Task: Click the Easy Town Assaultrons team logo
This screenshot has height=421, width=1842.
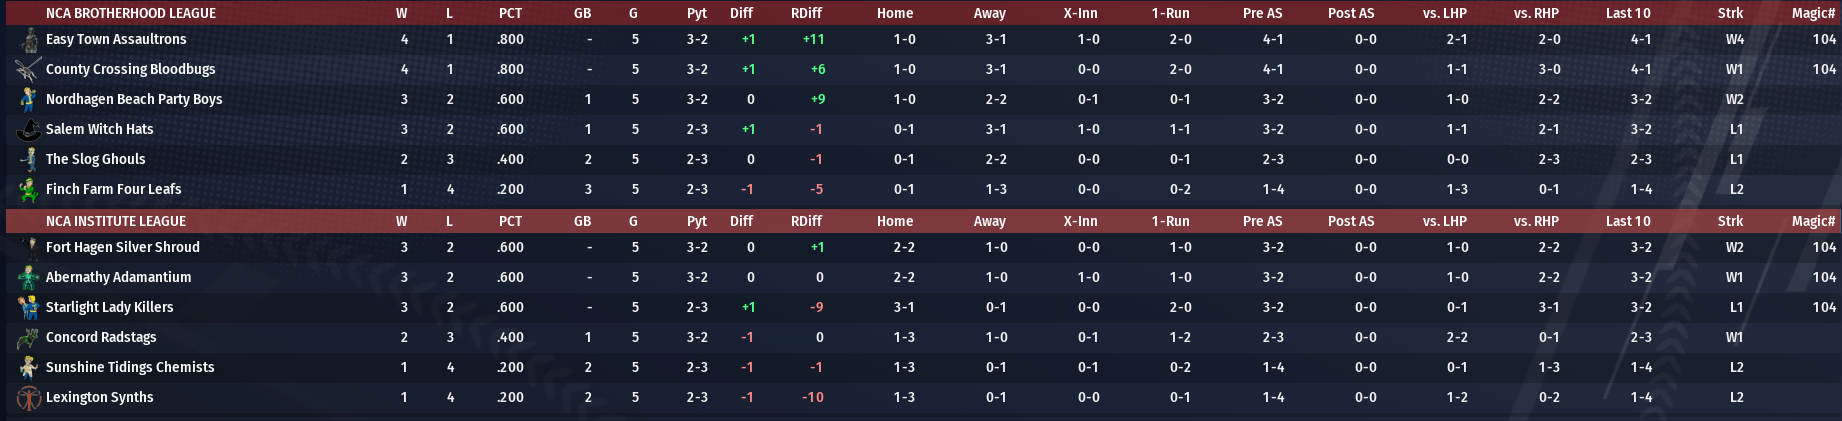Action: (x=28, y=40)
